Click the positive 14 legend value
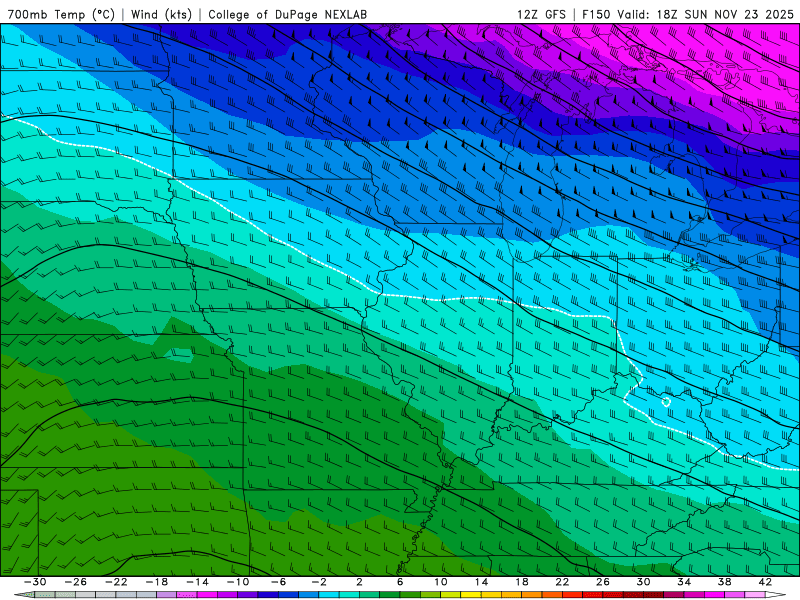Screen dimensions: 800x600 pos(481,582)
